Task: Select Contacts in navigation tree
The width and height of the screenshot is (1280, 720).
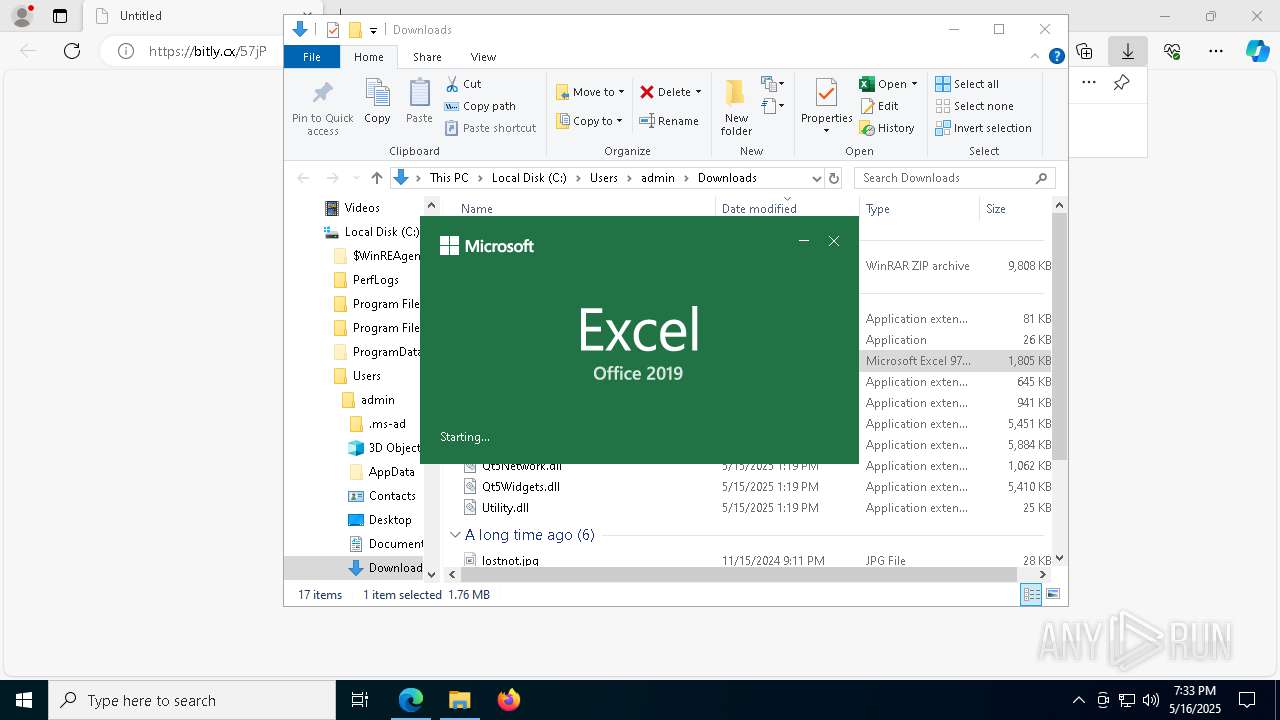Action: (381, 496)
